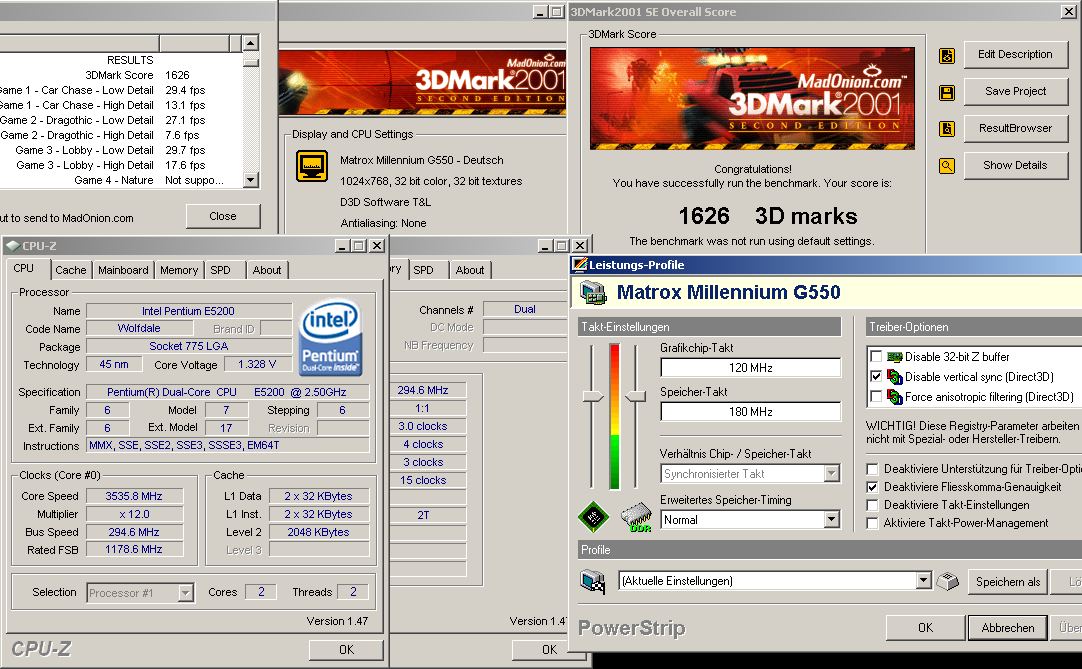Click the Speicher-Takt slider handle
1082x669 pixels.
coord(636,396)
